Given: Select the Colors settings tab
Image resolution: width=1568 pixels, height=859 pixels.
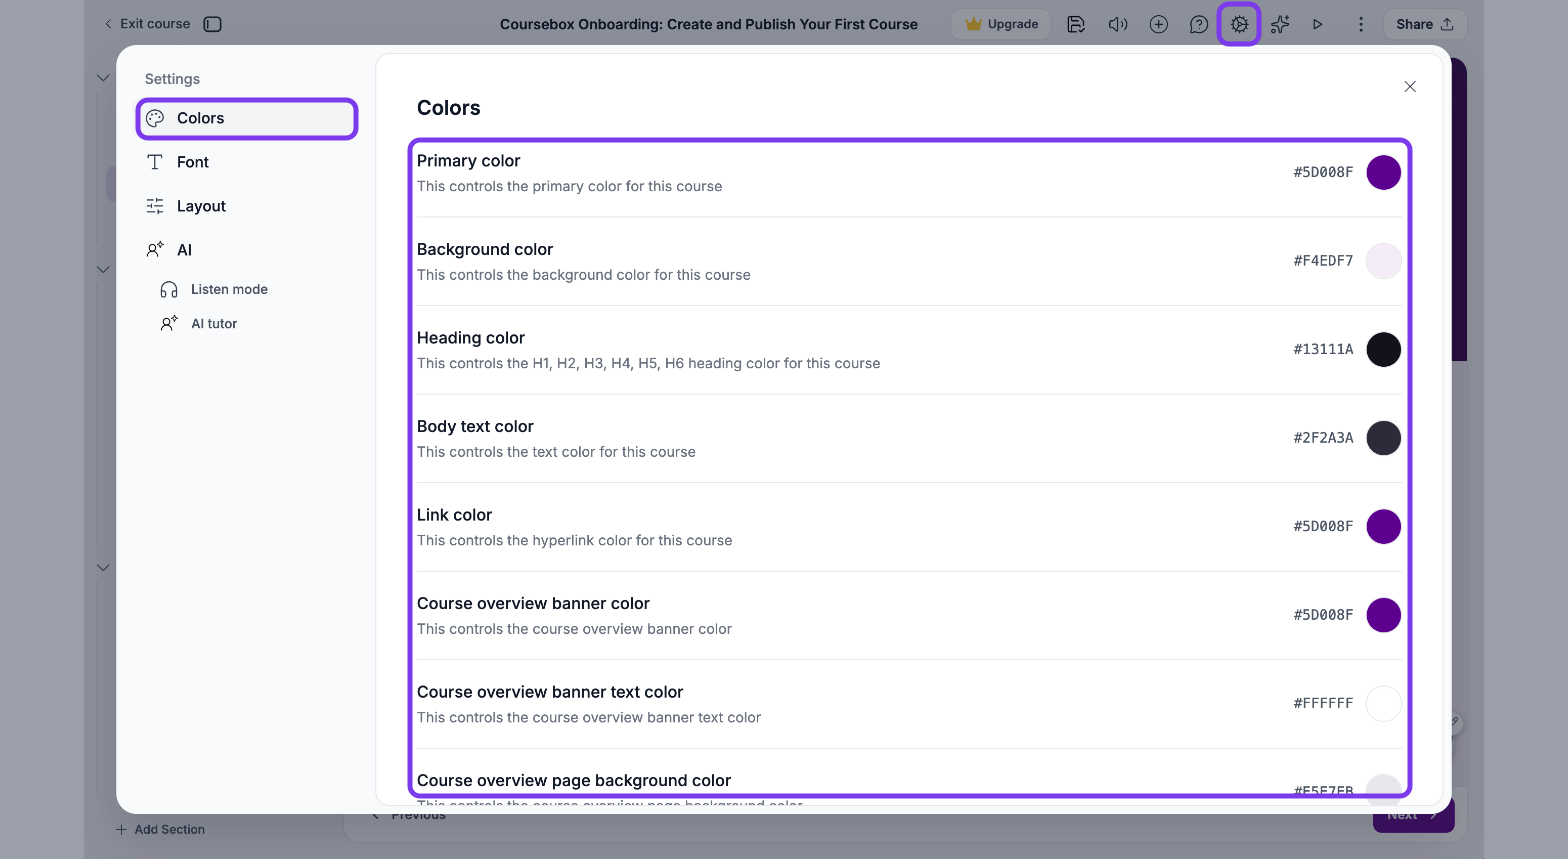Looking at the screenshot, I should (x=247, y=118).
